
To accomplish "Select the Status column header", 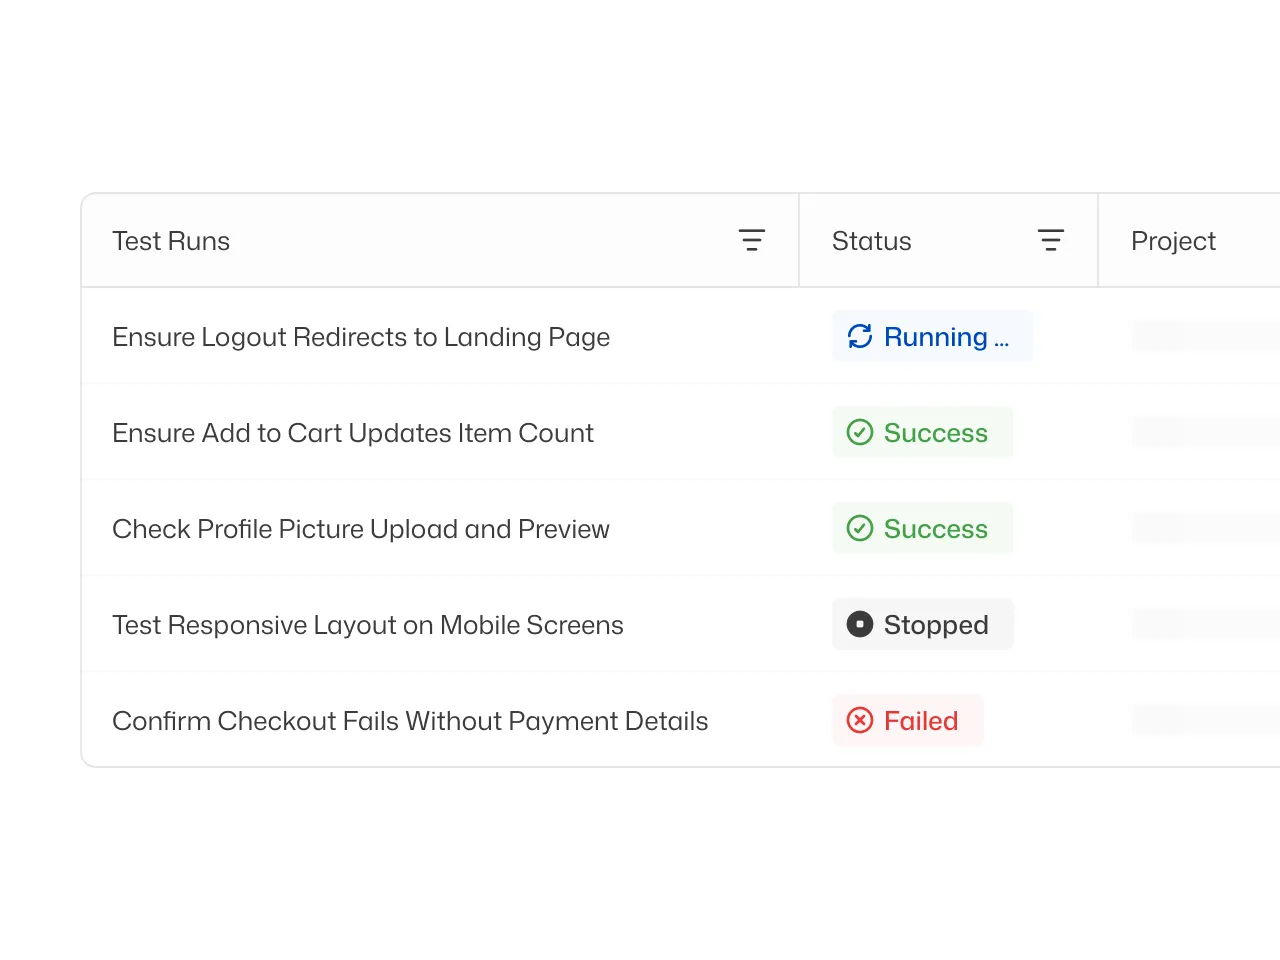I will tap(872, 241).
